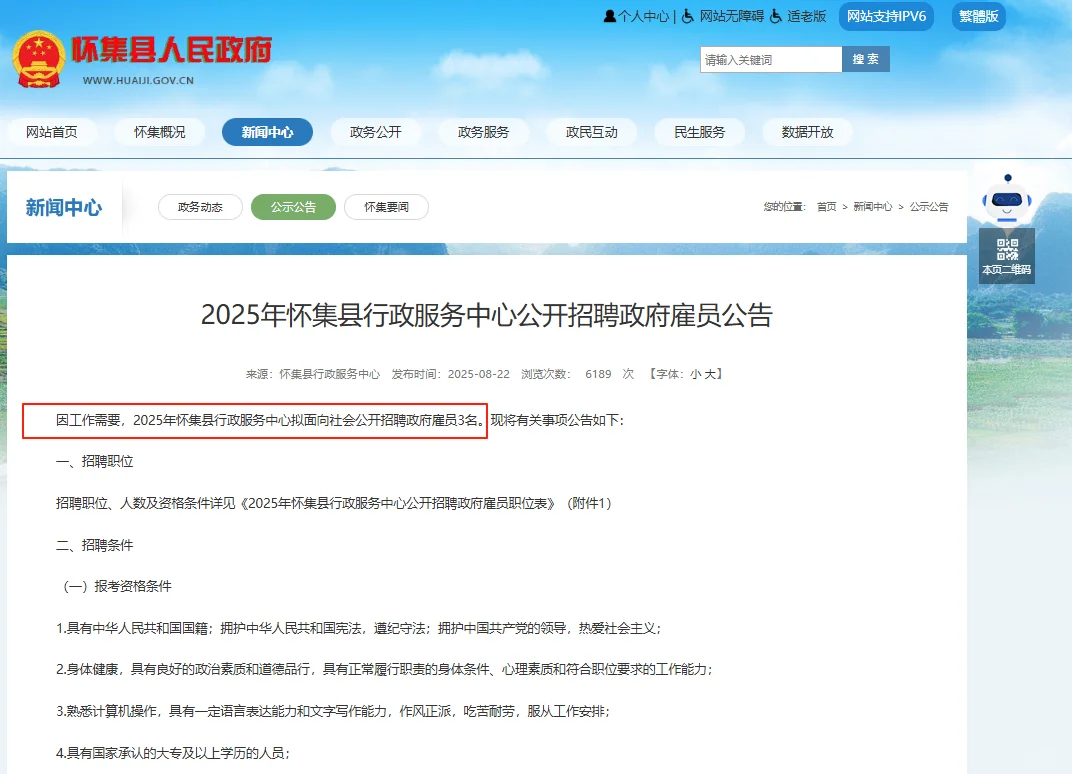Open the robot assistant icon

coord(1006,199)
